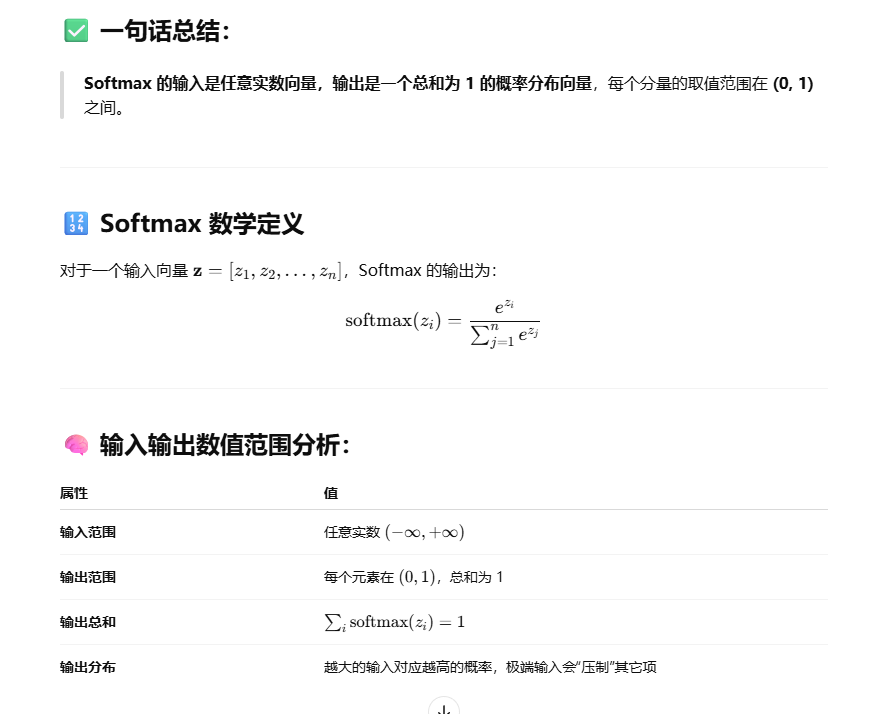
Task: Click the '输出范围' table cell
Action: (88, 577)
